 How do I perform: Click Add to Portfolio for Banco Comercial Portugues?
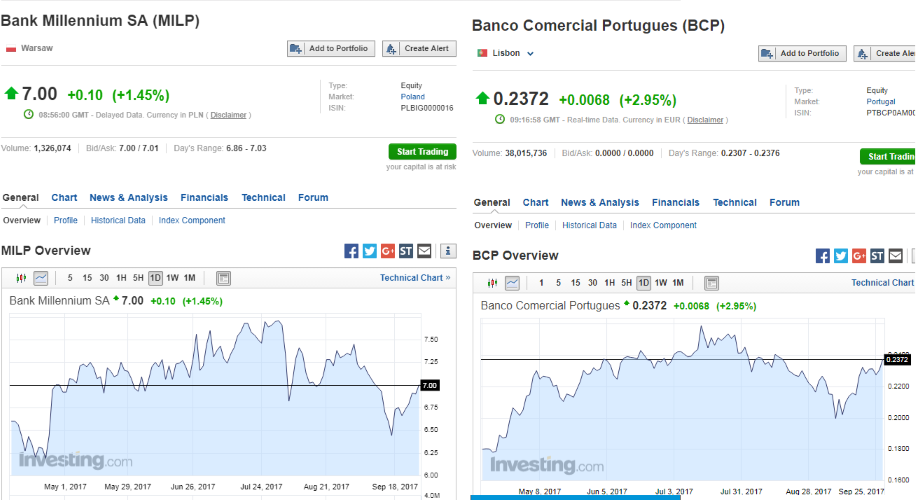(802, 54)
